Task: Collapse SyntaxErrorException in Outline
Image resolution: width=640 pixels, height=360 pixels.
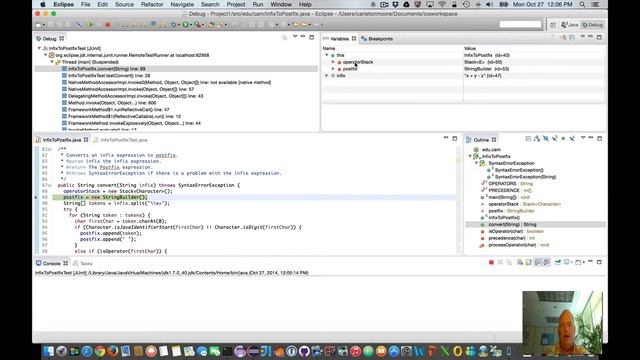Action: point(476,163)
